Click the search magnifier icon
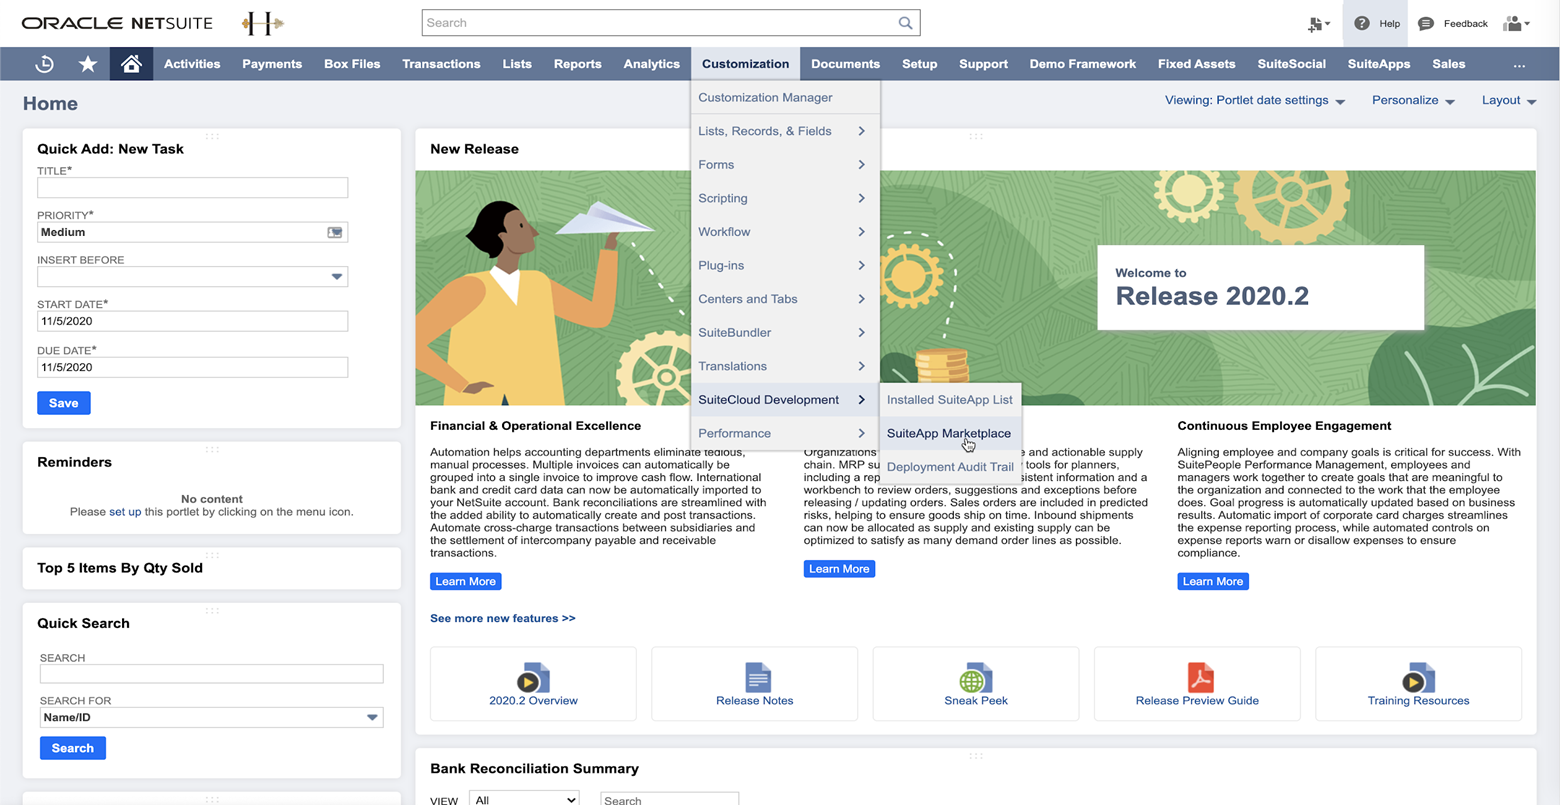The height and width of the screenshot is (805, 1560). (x=905, y=23)
